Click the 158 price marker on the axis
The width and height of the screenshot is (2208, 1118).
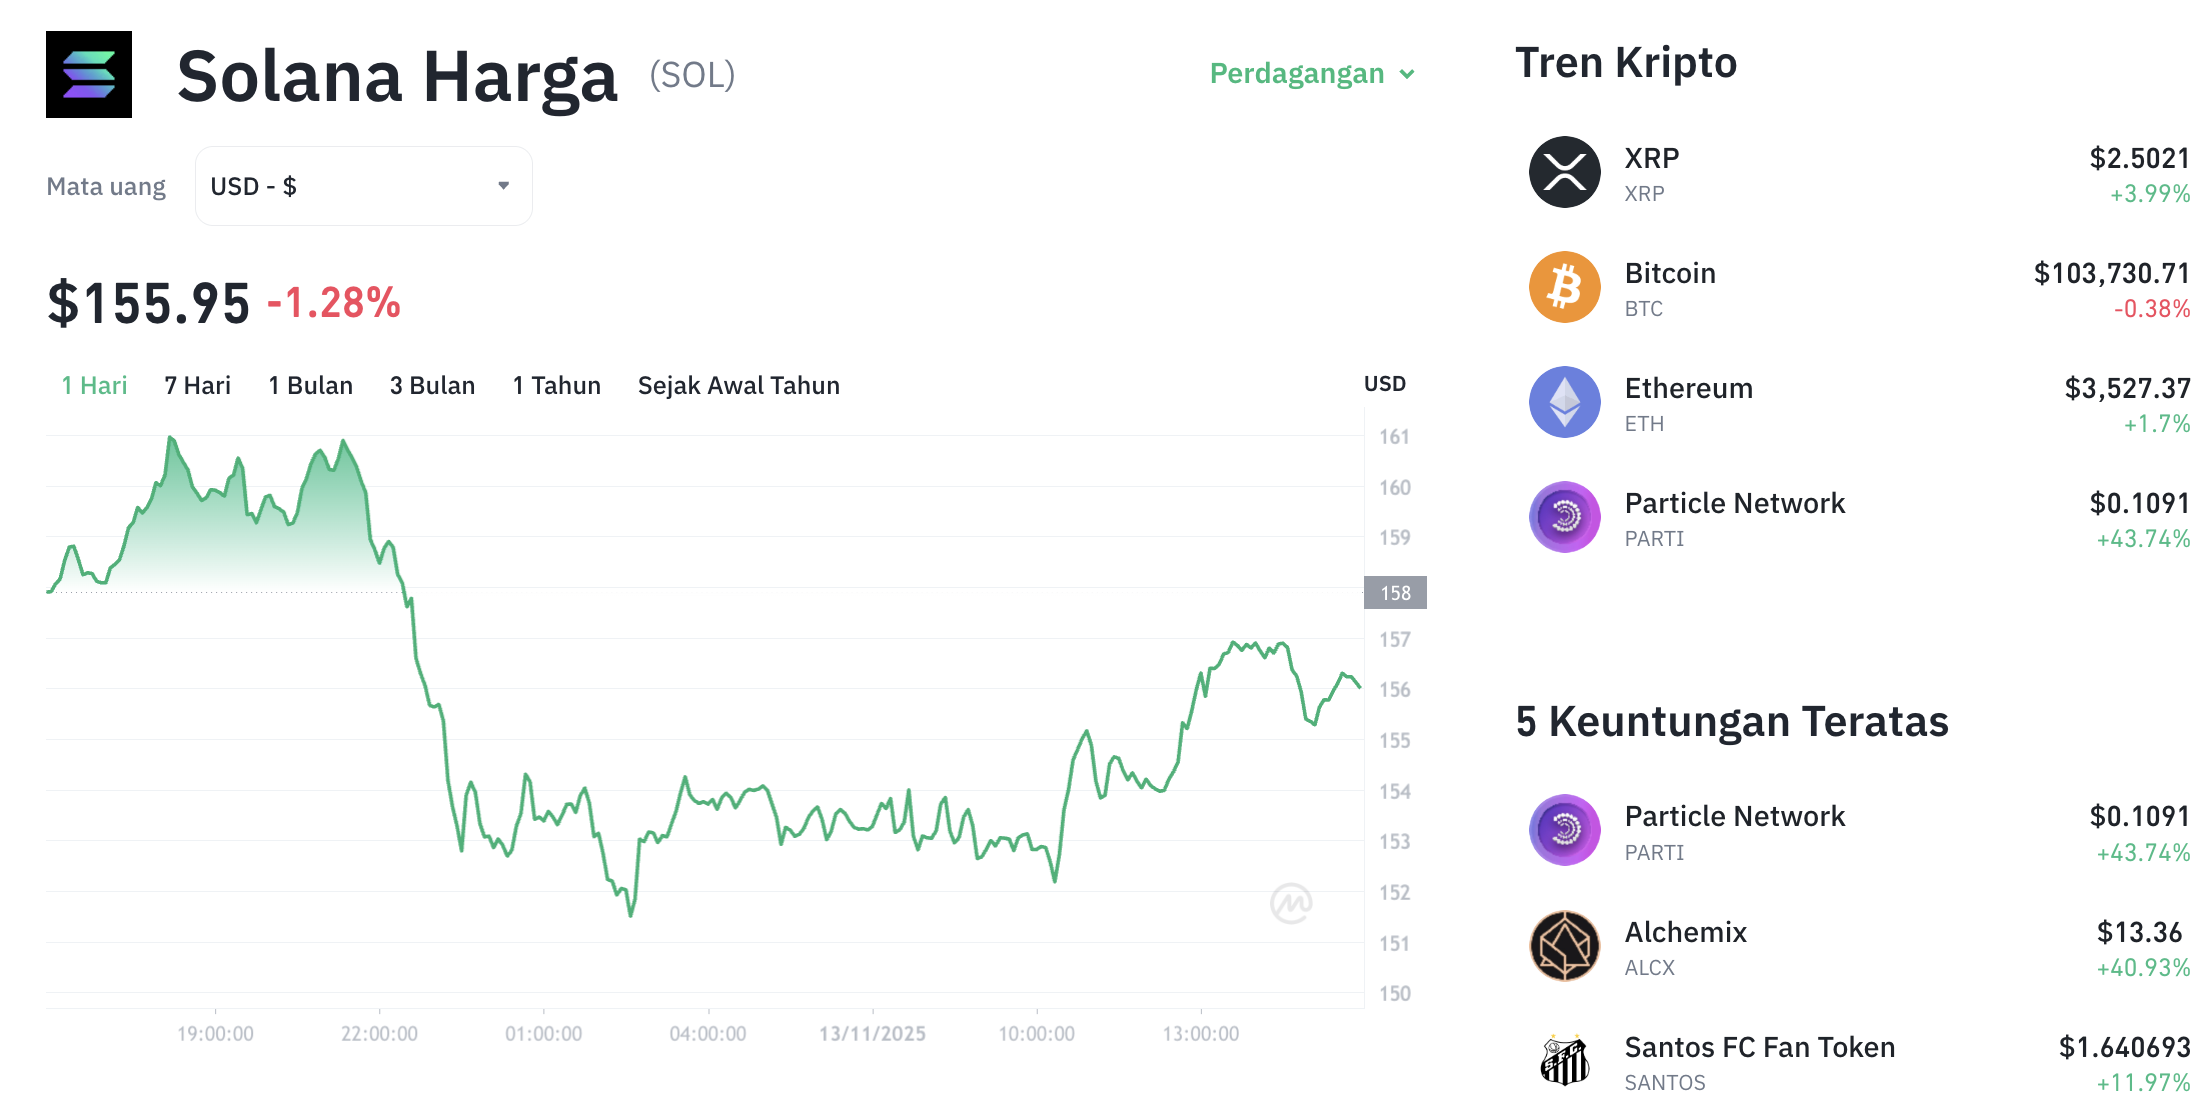[1396, 592]
